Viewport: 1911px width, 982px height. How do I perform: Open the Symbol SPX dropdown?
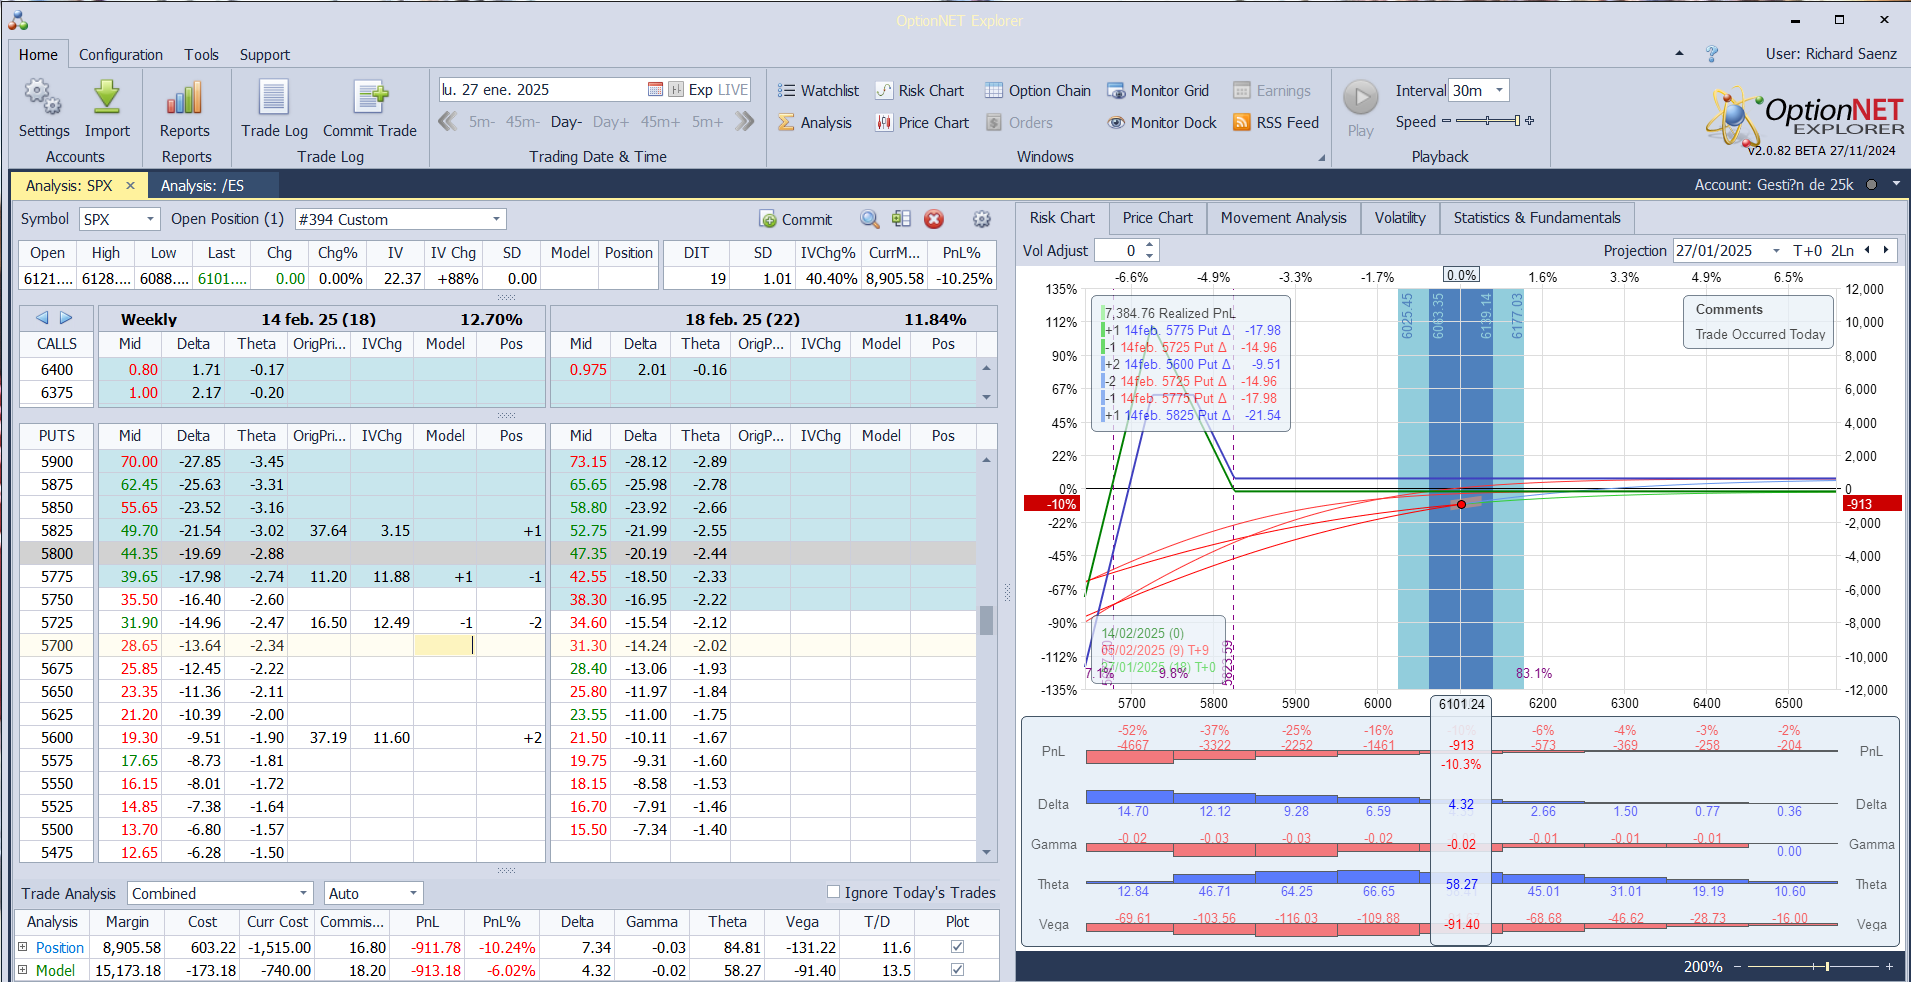pos(150,219)
